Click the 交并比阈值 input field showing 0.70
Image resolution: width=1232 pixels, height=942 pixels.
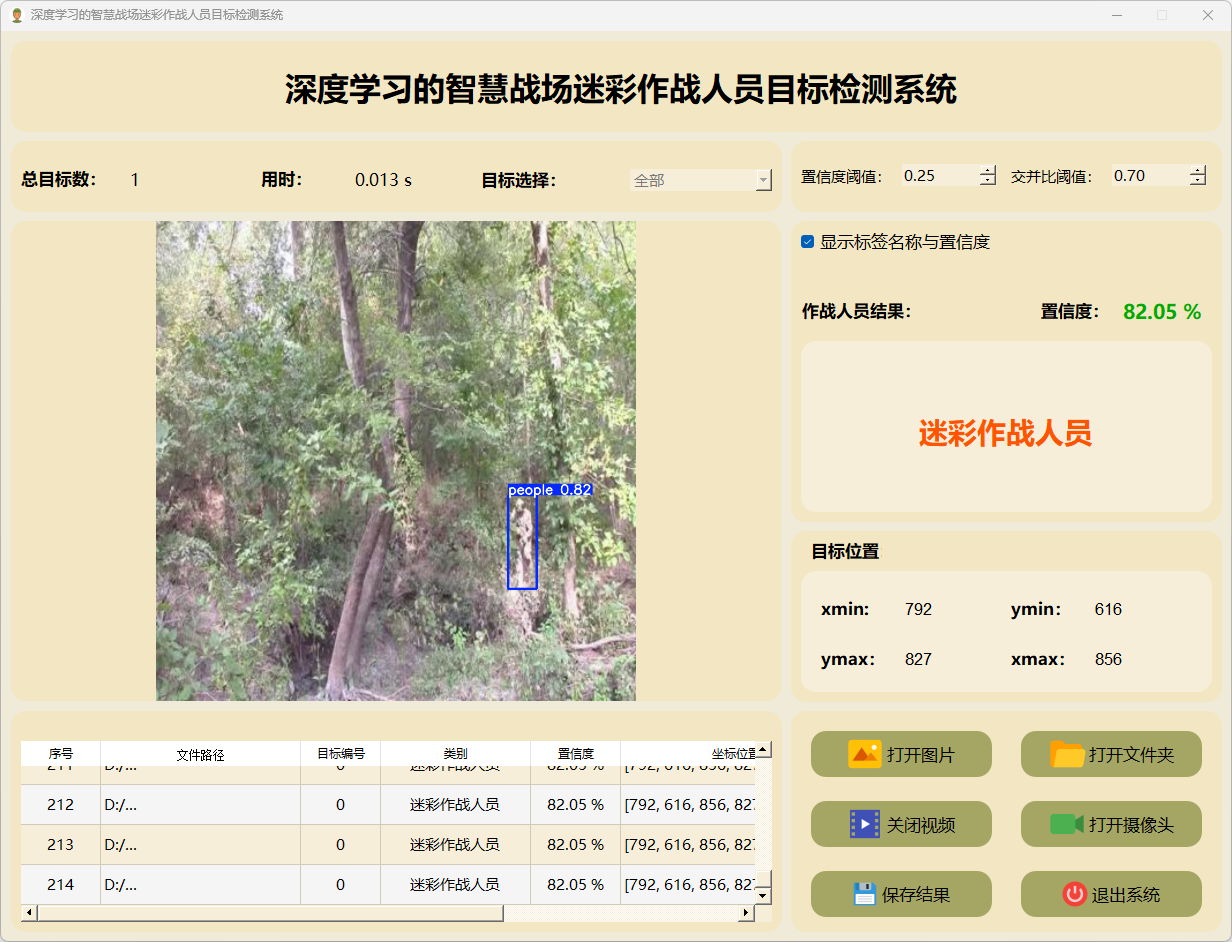pyautogui.click(x=1148, y=176)
